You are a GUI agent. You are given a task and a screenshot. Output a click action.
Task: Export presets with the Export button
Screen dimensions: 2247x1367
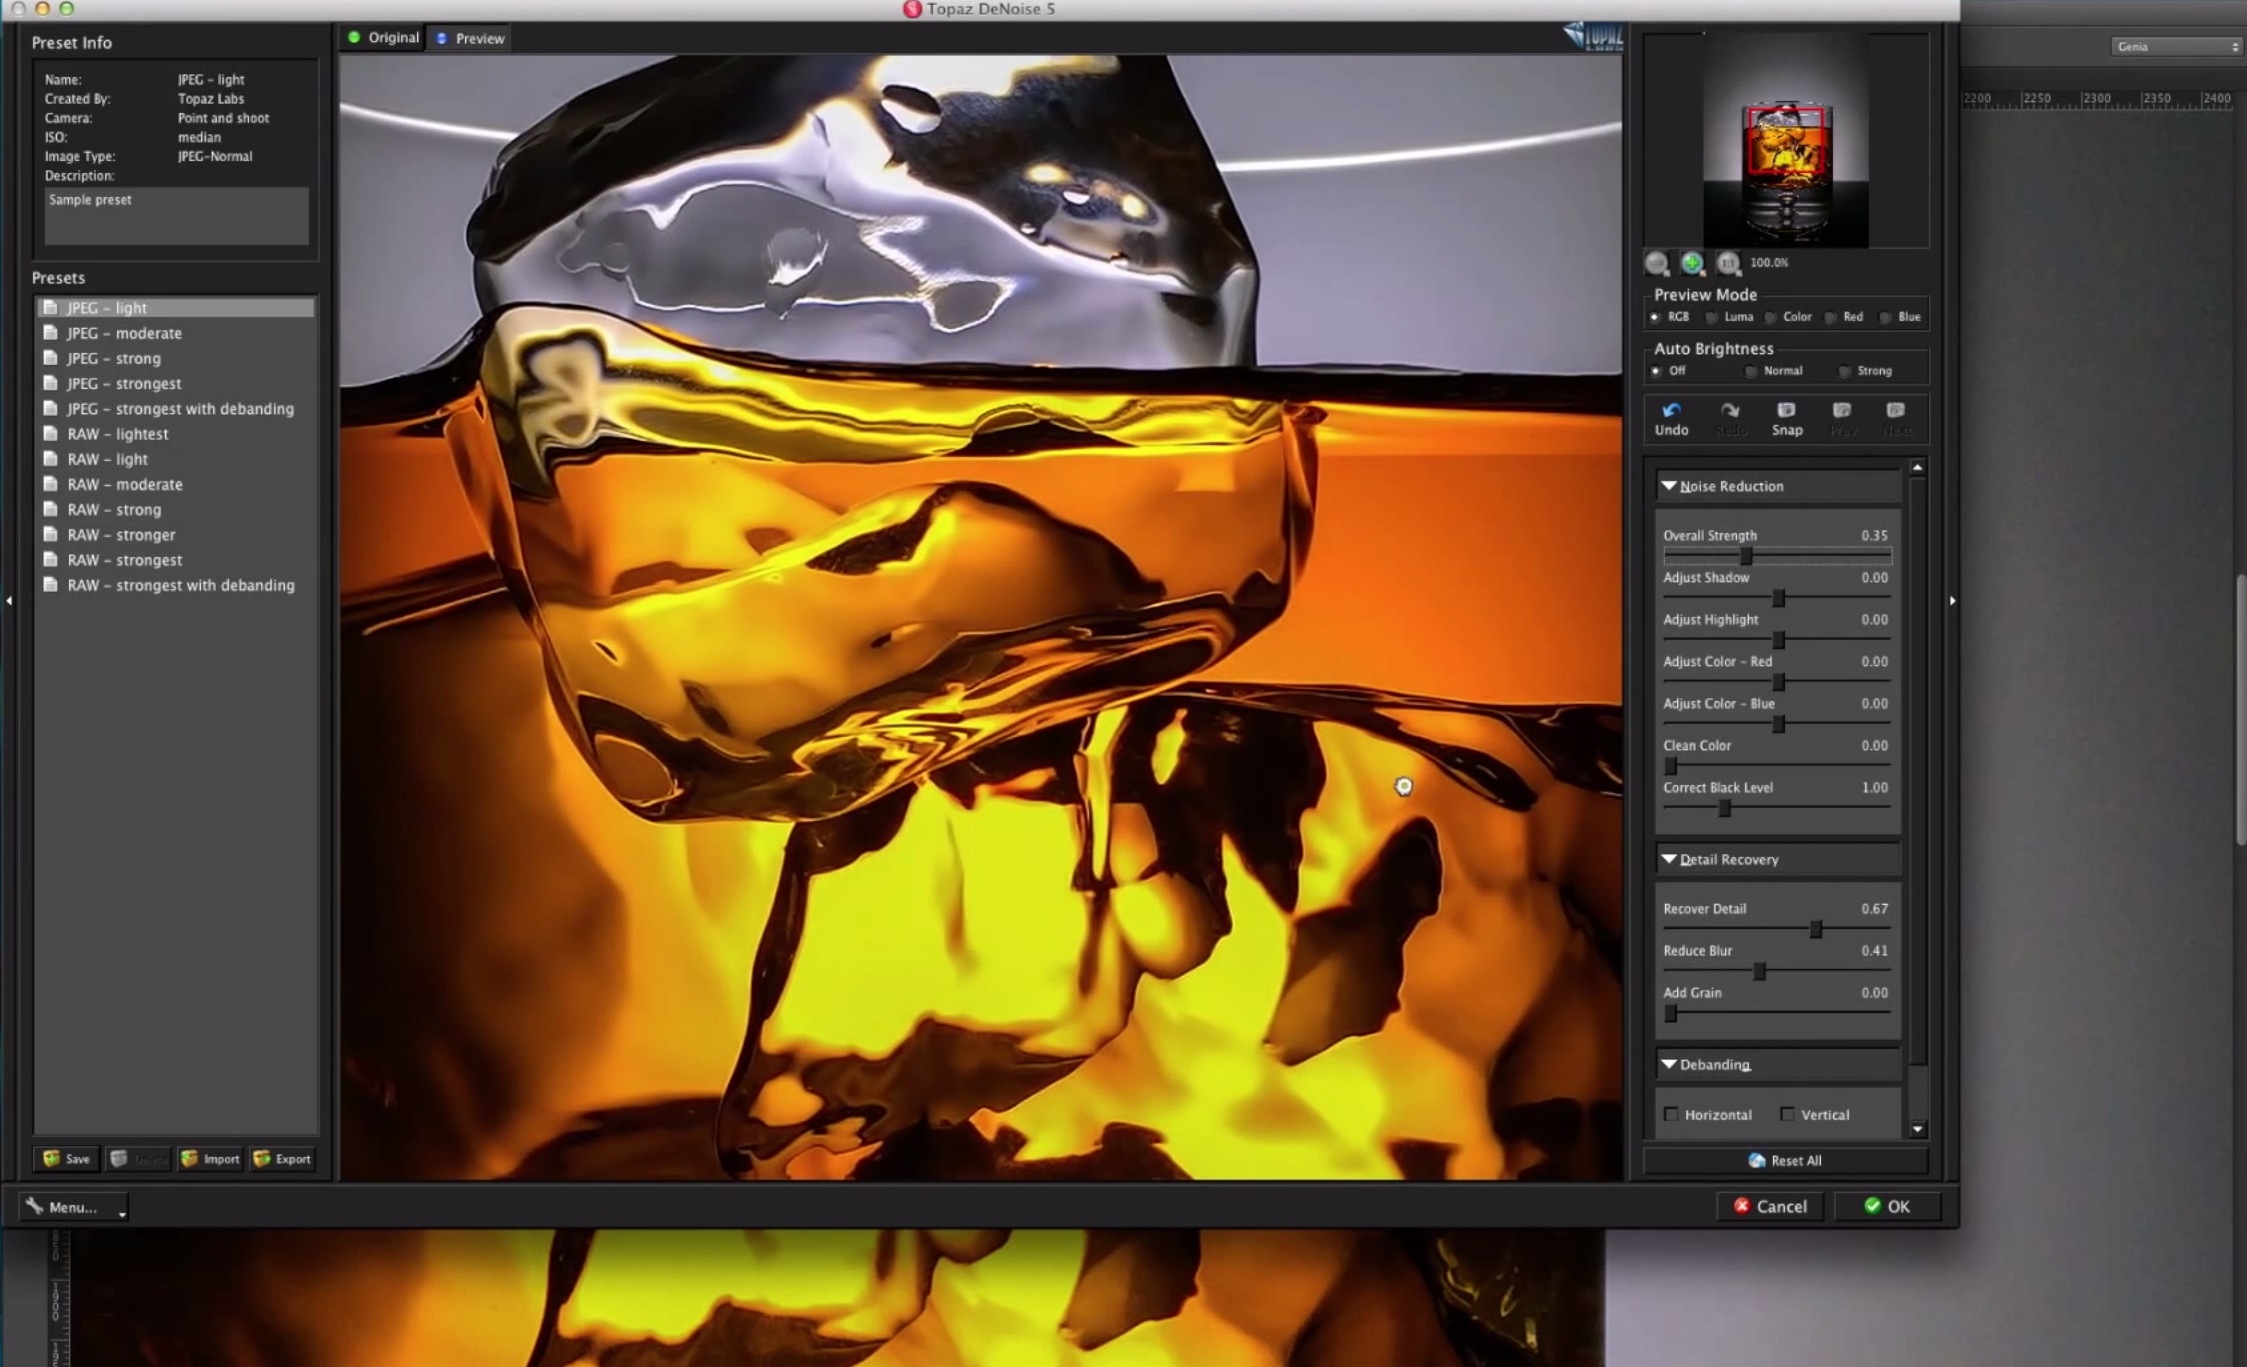tap(282, 1158)
